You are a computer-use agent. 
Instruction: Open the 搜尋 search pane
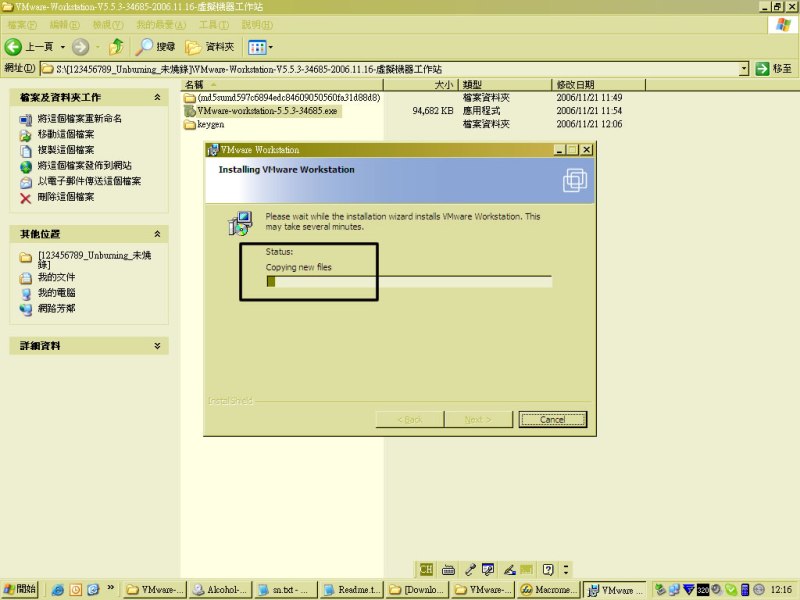[x=156, y=47]
